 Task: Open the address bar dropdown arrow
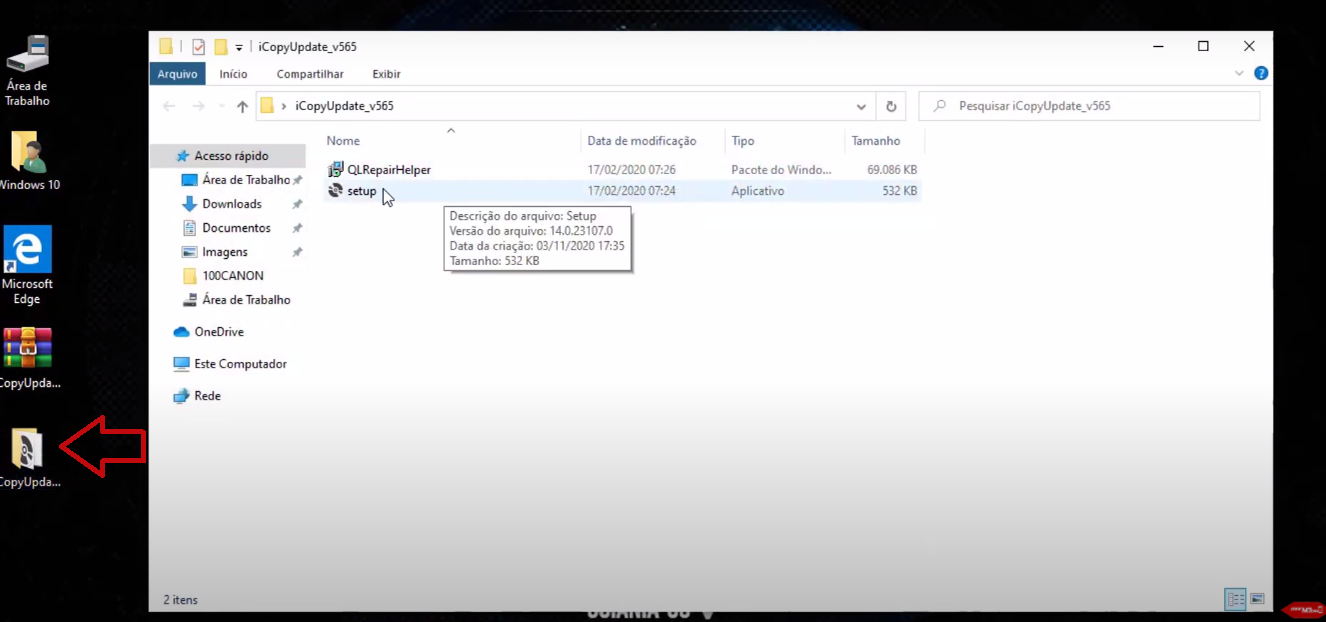860,106
